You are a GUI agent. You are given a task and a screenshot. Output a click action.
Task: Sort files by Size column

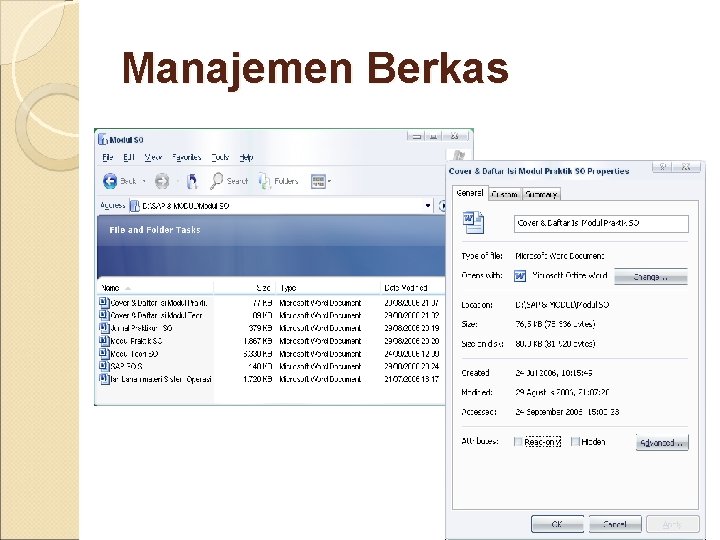point(244,288)
